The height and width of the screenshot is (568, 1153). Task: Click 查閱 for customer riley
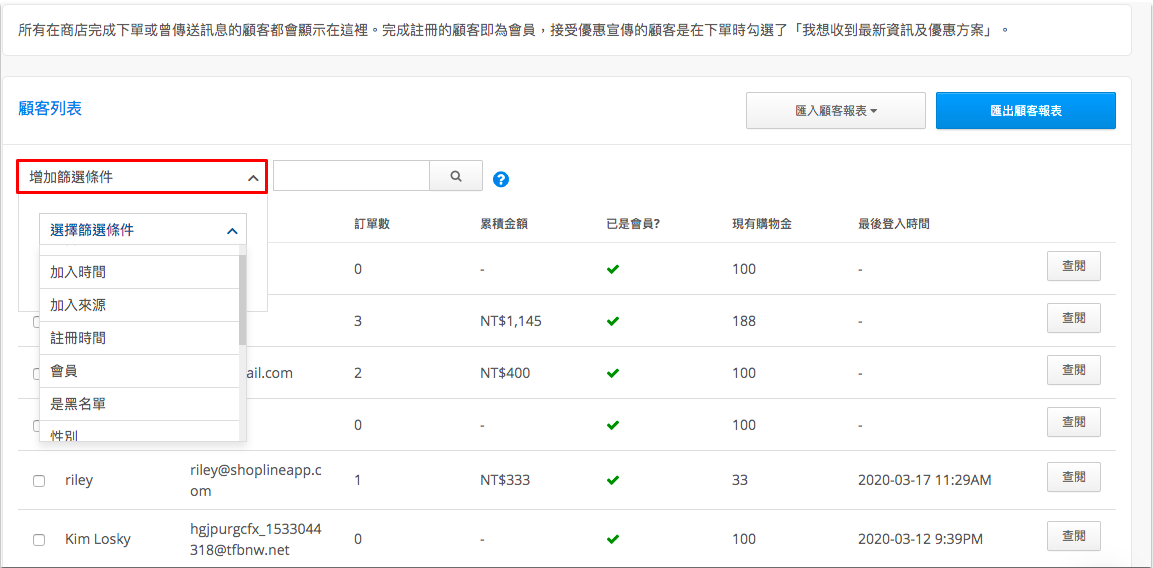tap(1074, 477)
